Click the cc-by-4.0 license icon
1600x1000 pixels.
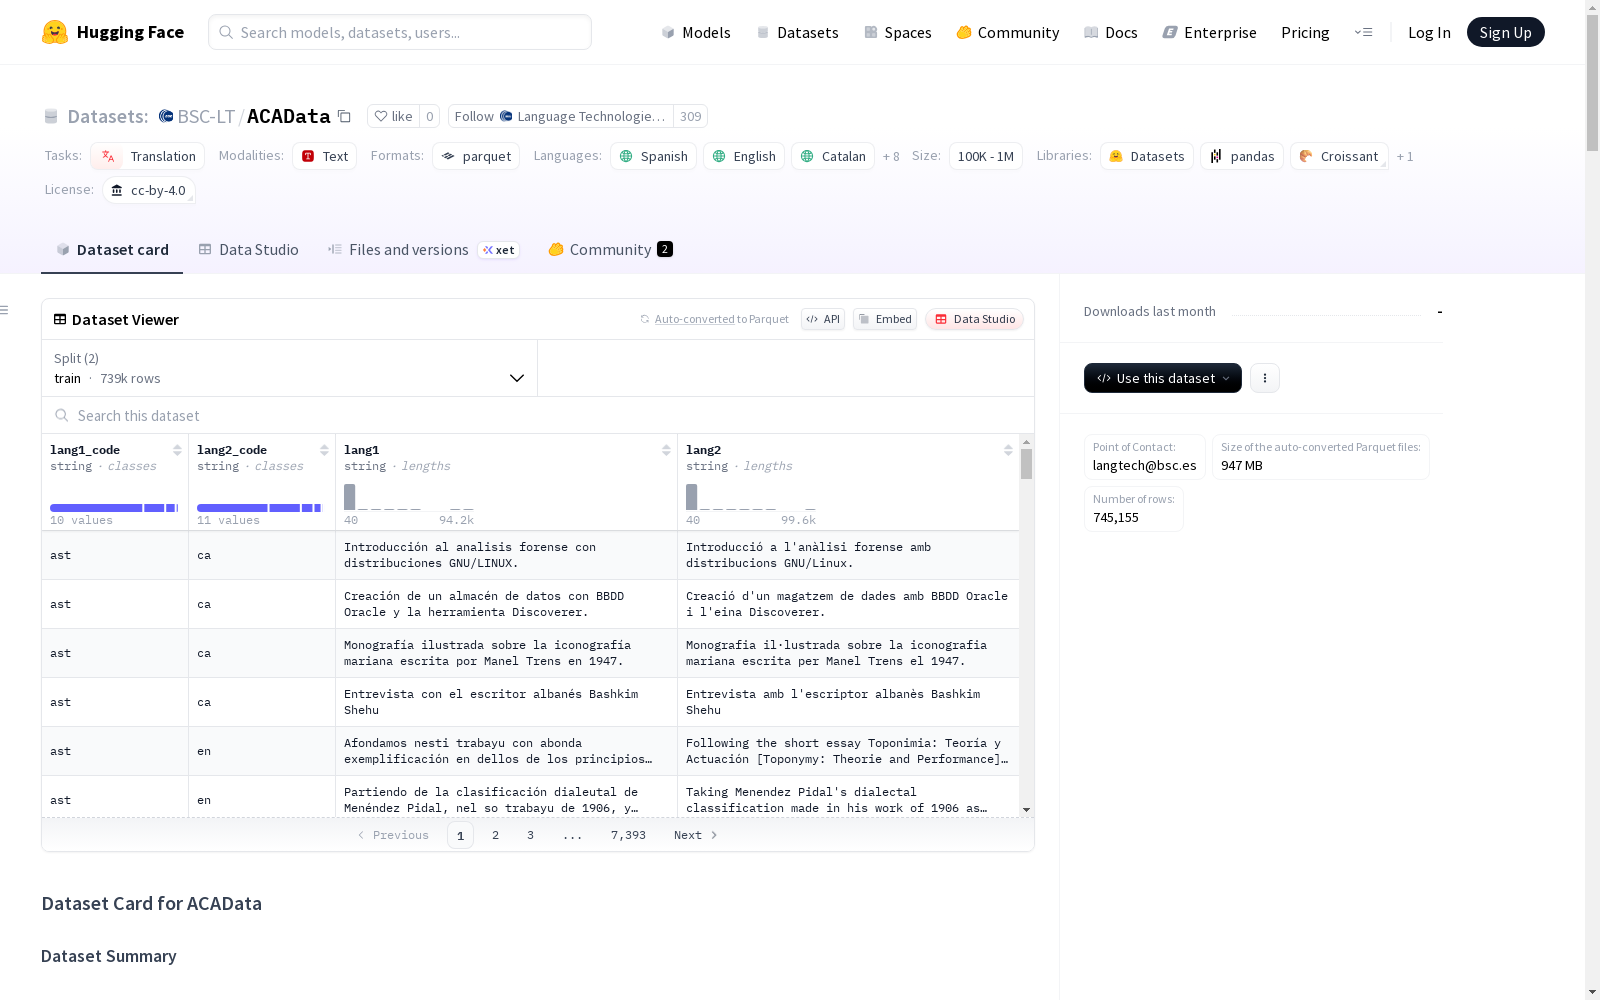(x=117, y=190)
